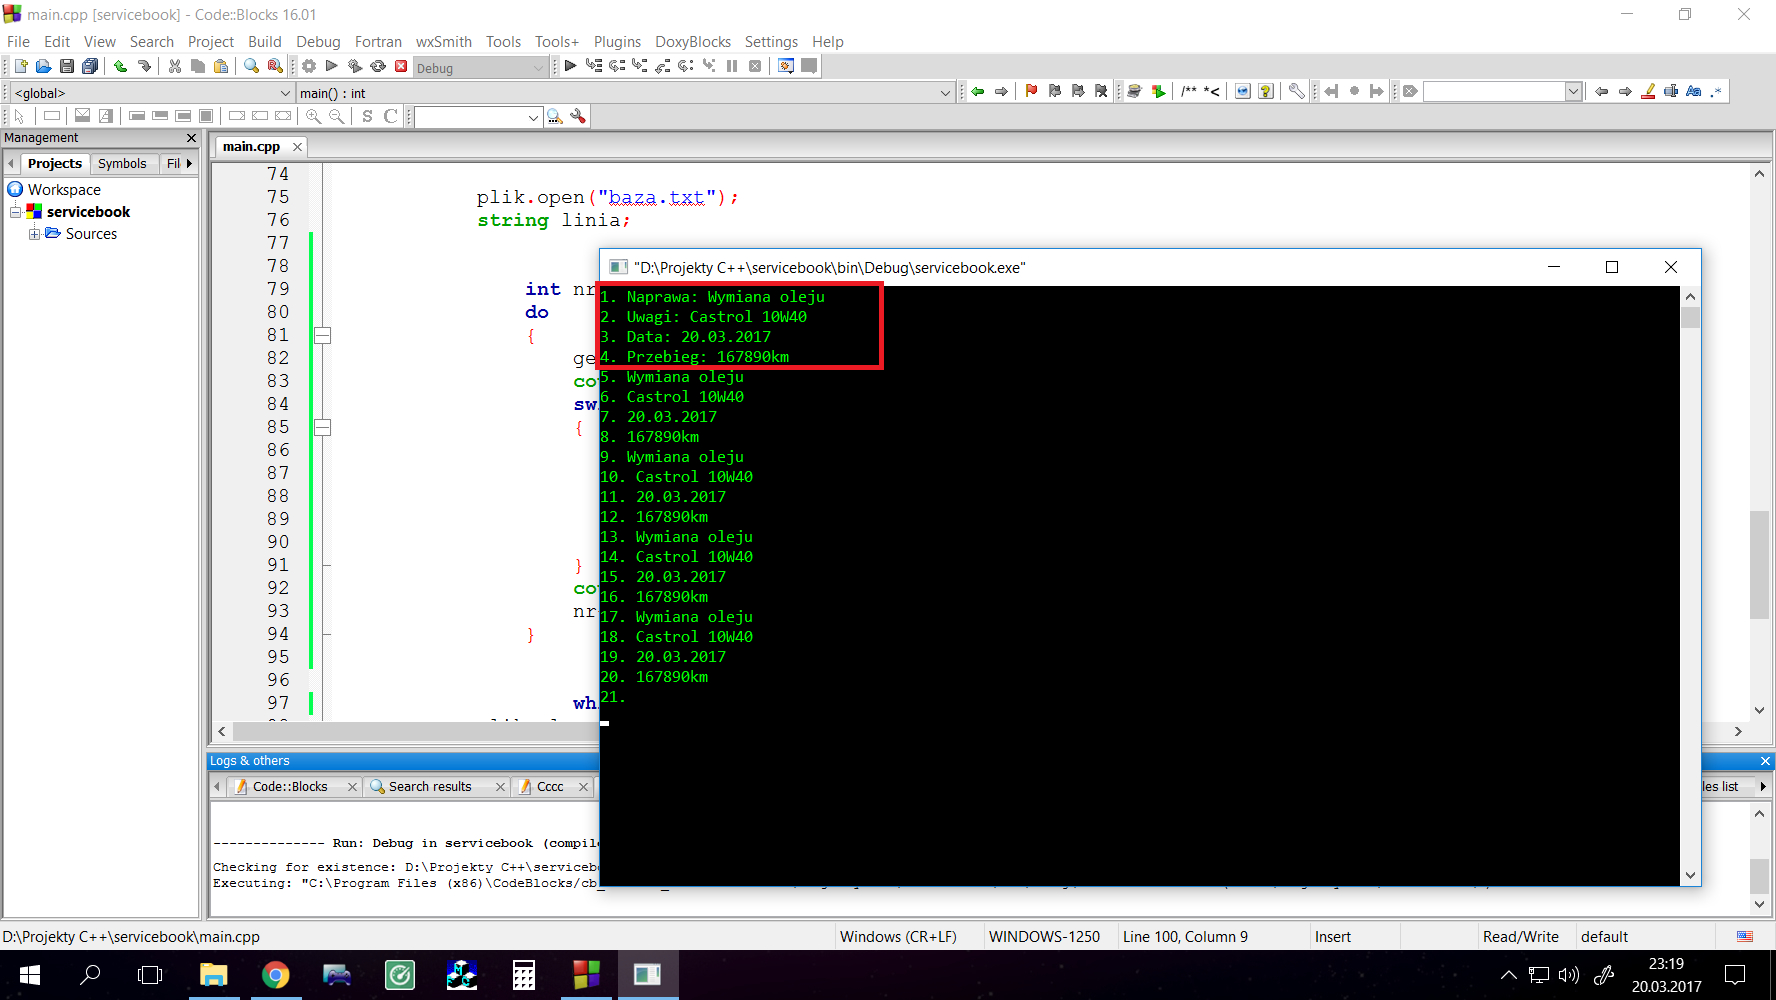Open Find using the magnifier icon

pos(251,66)
